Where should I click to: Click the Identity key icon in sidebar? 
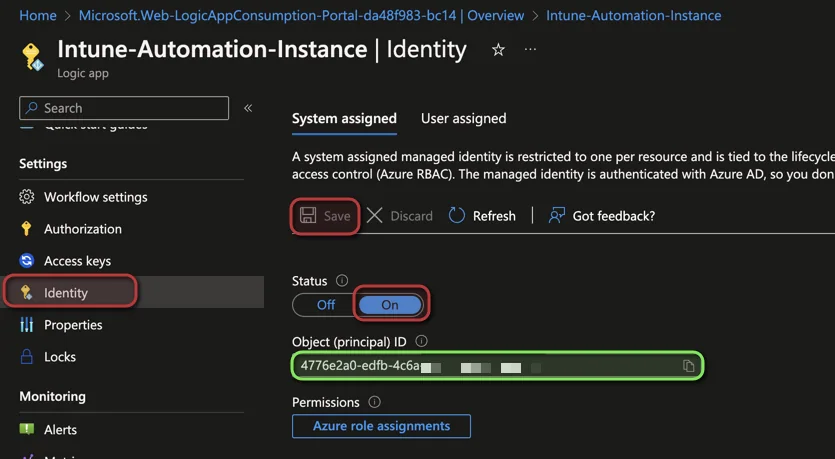click(26, 292)
